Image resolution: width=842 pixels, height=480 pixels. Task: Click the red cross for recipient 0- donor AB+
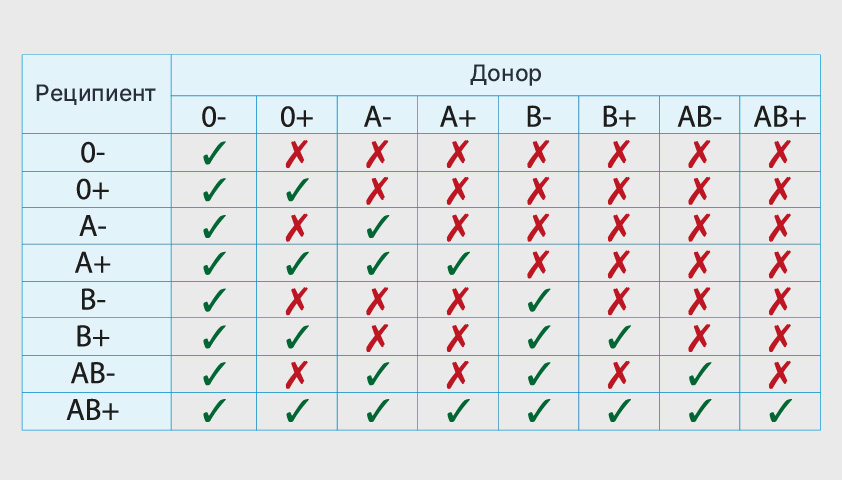pos(779,153)
